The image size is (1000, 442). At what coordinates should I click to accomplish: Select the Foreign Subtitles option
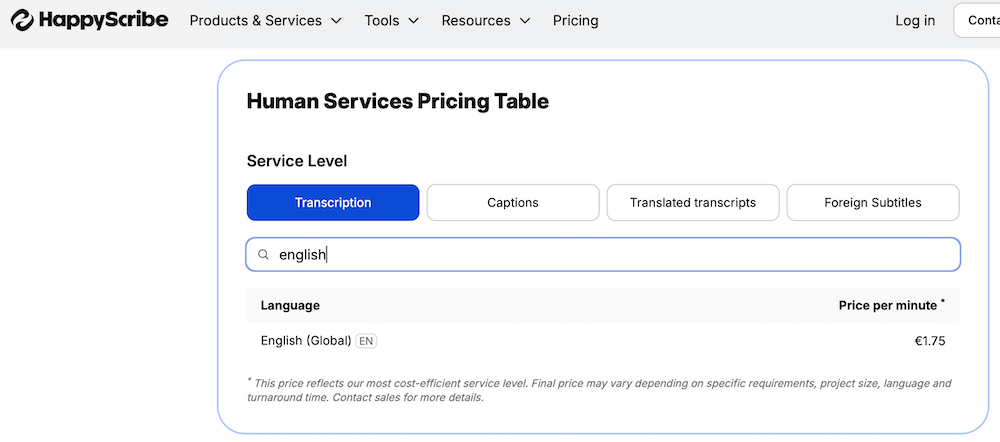tap(872, 202)
